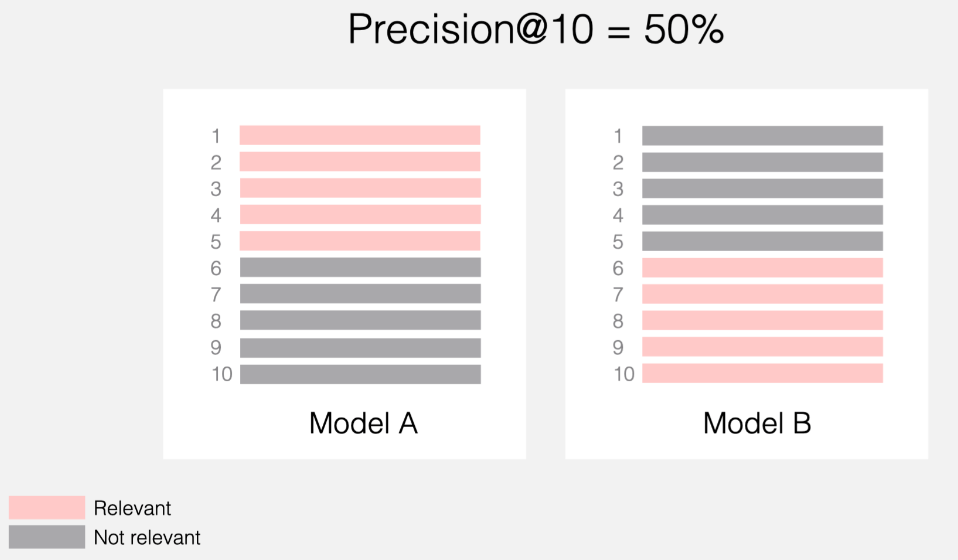
Task: Click Model A's rank 10 gray bar
Action: pos(360,374)
